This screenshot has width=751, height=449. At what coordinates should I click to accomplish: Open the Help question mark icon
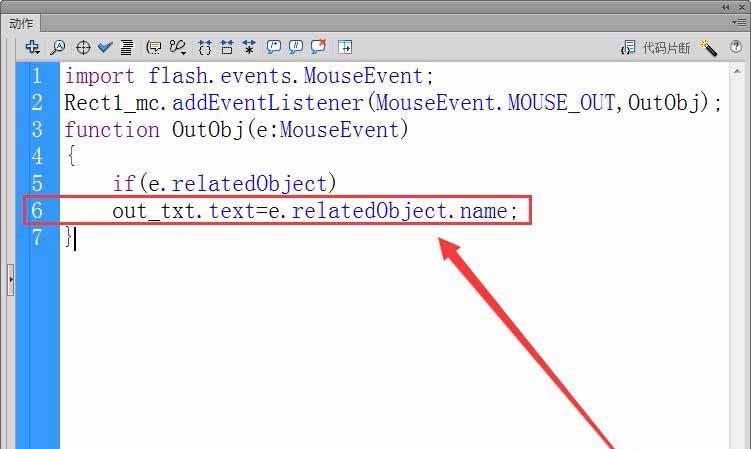pos(736,46)
